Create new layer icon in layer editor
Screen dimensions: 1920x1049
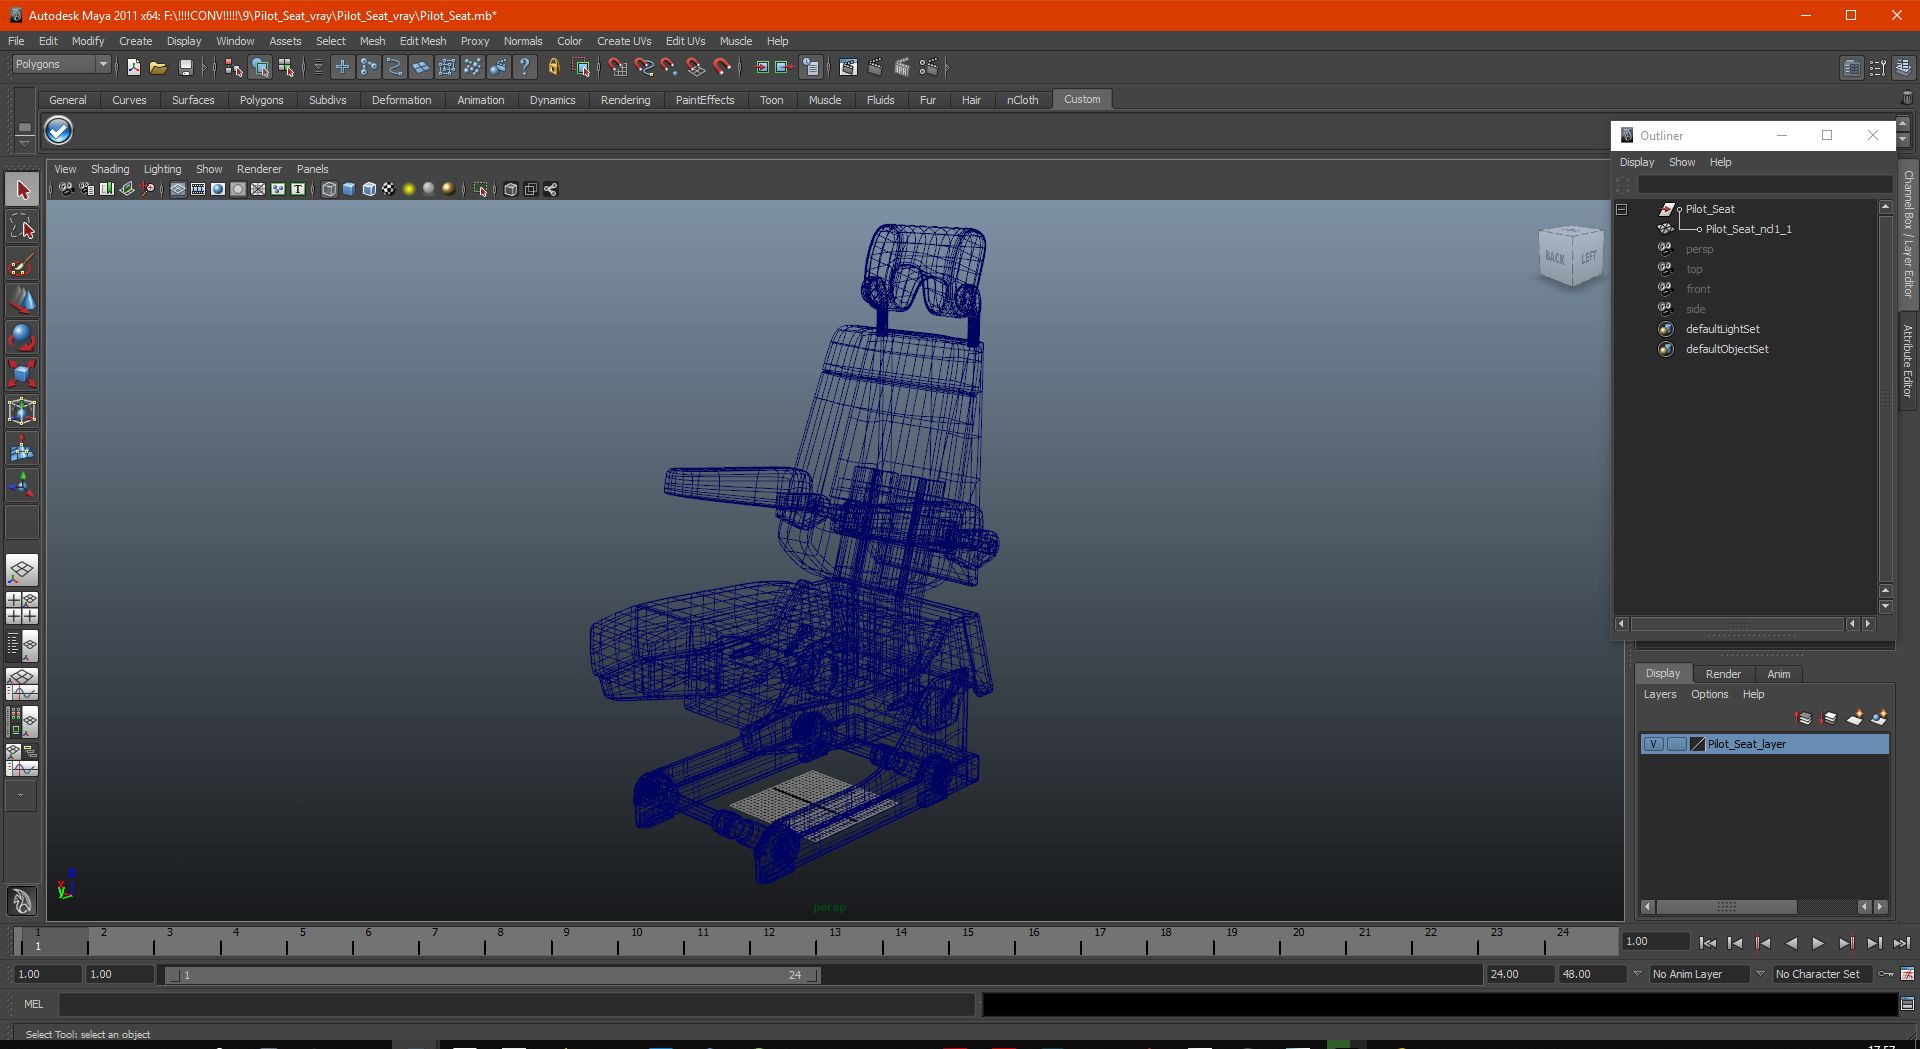[1855, 718]
